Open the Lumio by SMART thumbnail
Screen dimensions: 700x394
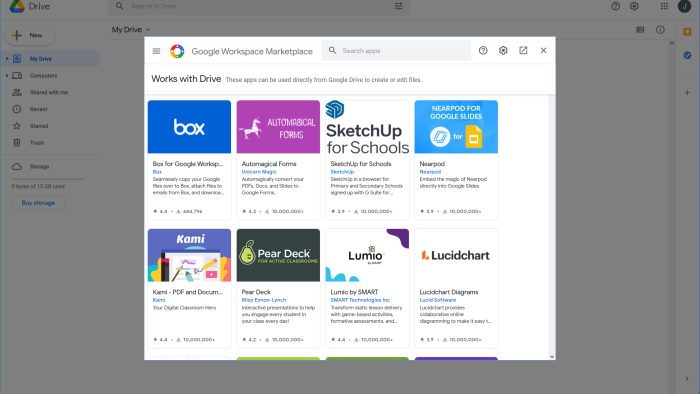[x=367, y=255]
